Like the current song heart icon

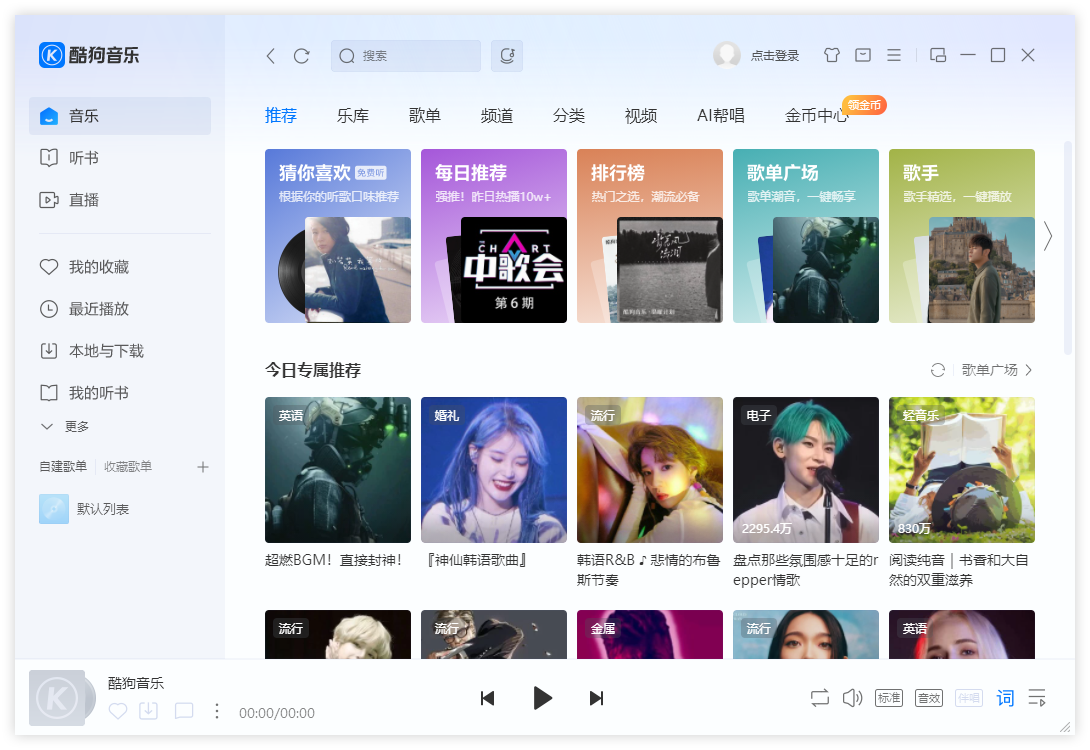click(x=118, y=711)
